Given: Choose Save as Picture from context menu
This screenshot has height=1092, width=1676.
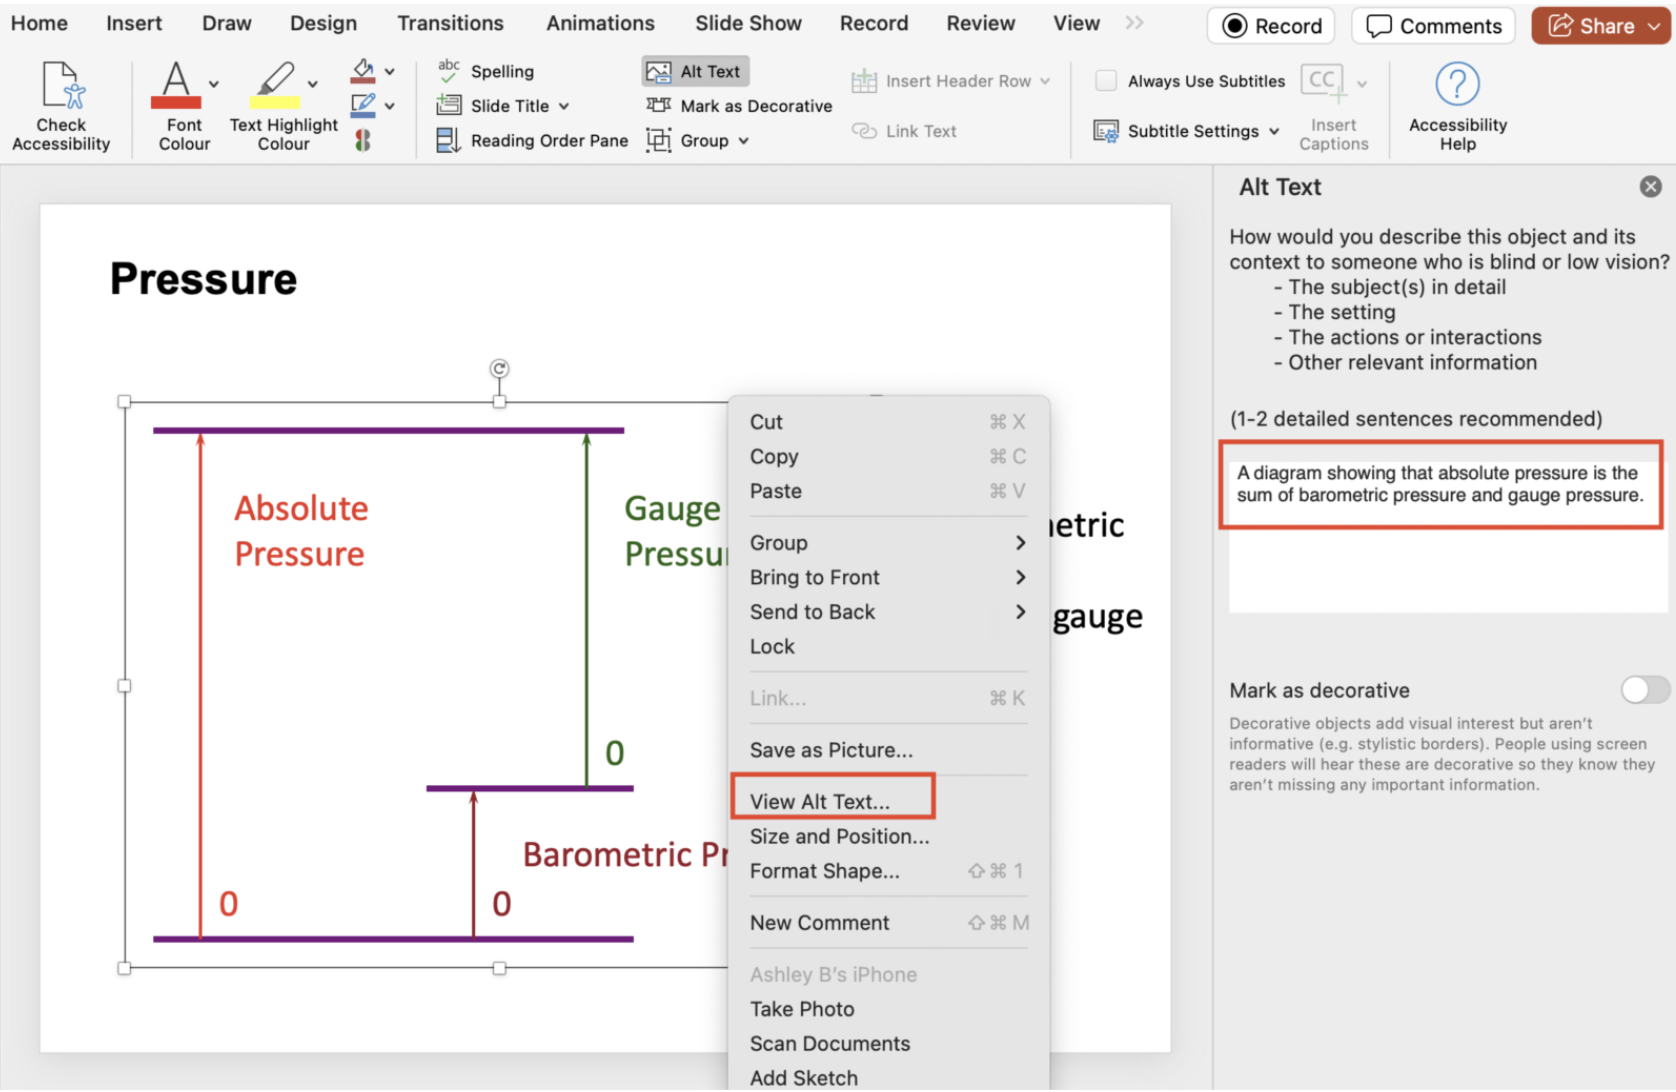Looking at the screenshot, I should point(888,750).
